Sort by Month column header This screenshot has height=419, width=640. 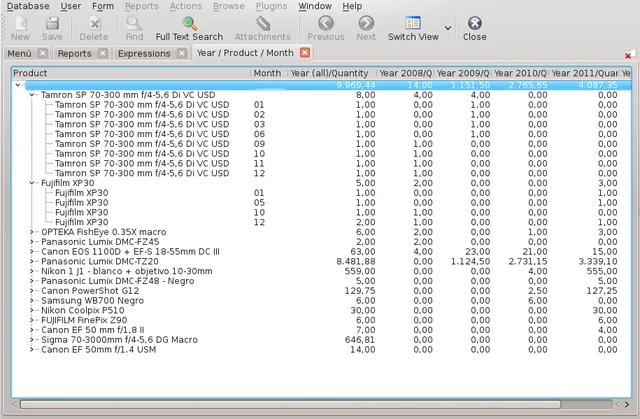point(269,73)
